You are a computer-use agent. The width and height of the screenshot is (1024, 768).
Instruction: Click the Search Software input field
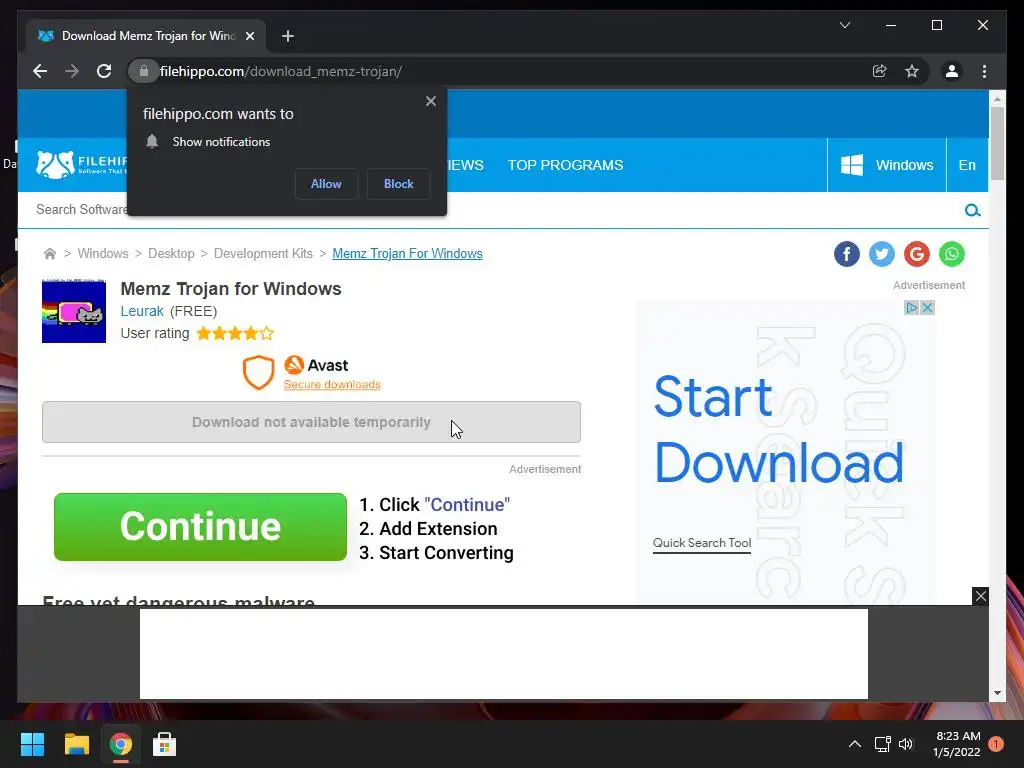pyautogui.click(x=490, y=210)
